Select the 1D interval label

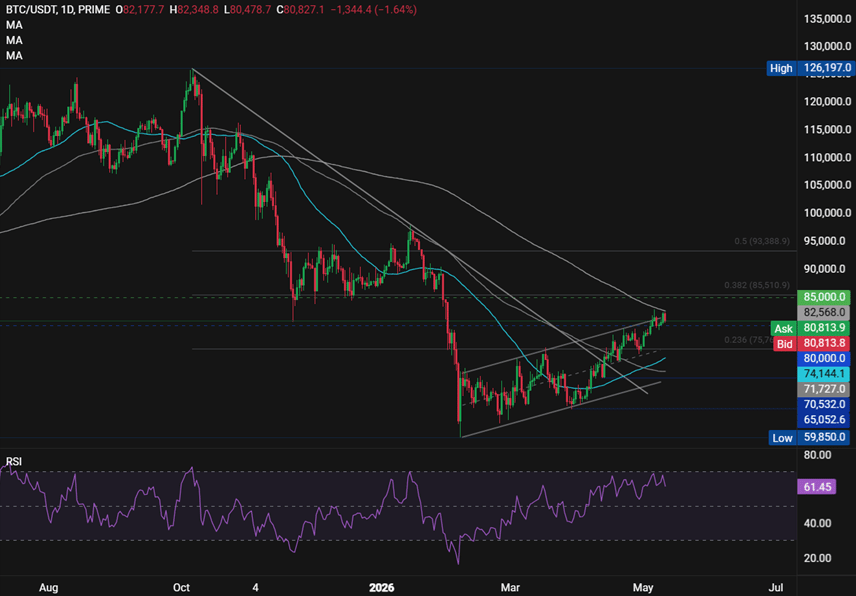69,10
